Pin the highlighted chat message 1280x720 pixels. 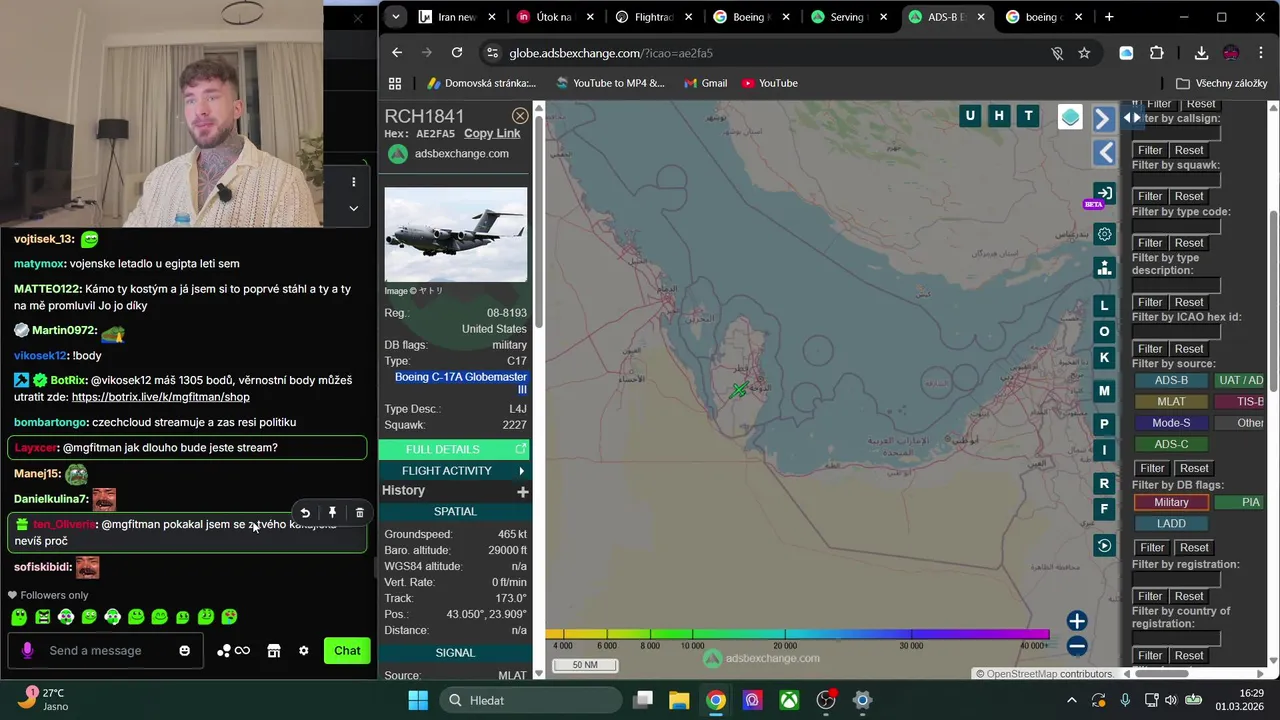pyautogui.click(x=333, y=513)
